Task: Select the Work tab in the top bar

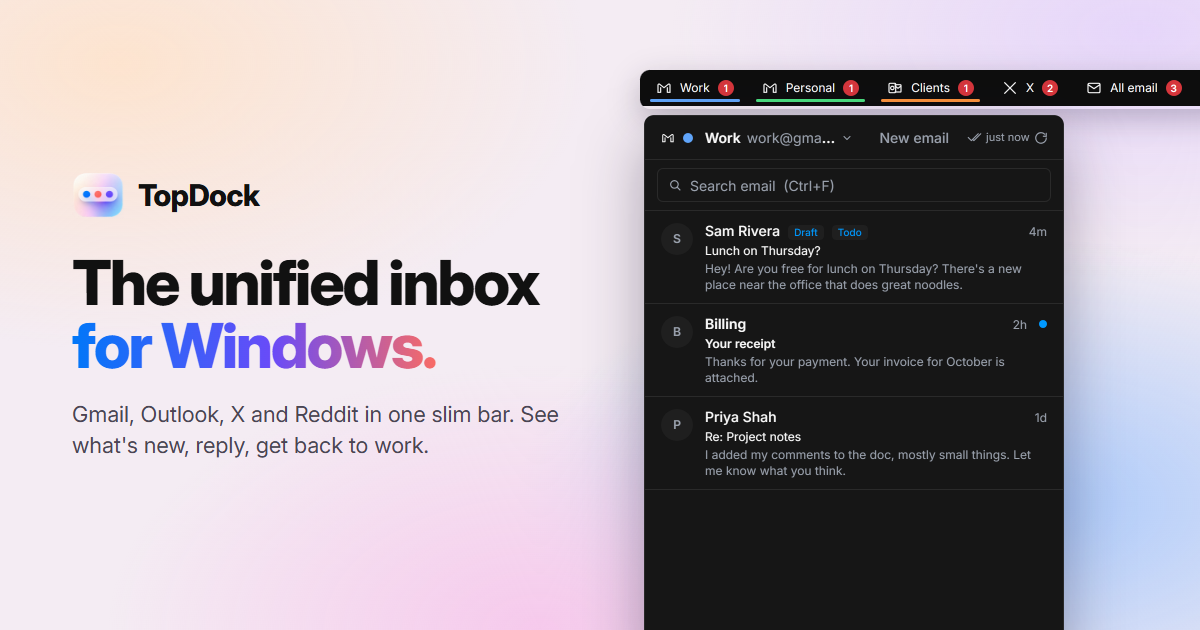Action: [695, 88]
